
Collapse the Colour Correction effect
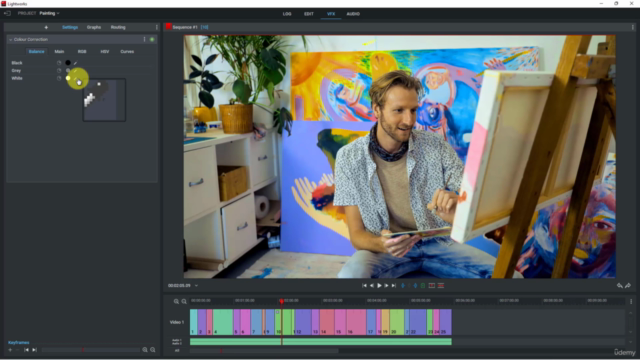click(11, 40)
